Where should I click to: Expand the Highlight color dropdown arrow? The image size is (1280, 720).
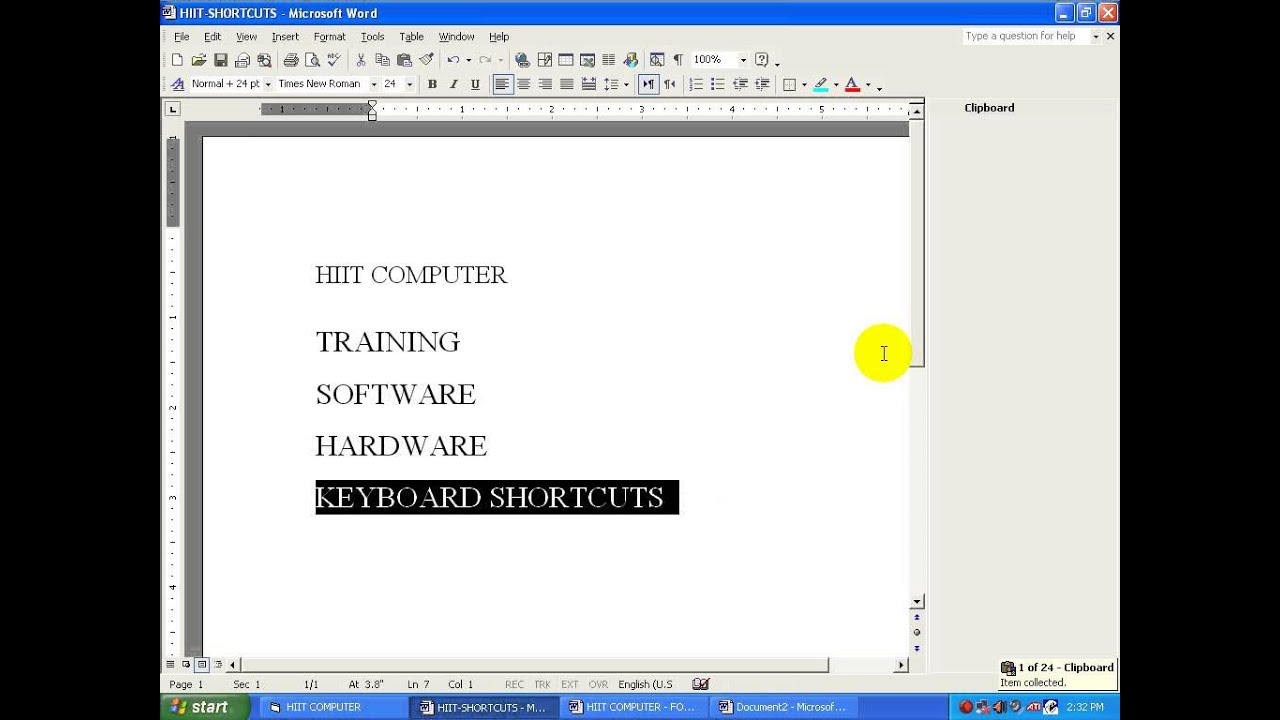coord(835,84)
